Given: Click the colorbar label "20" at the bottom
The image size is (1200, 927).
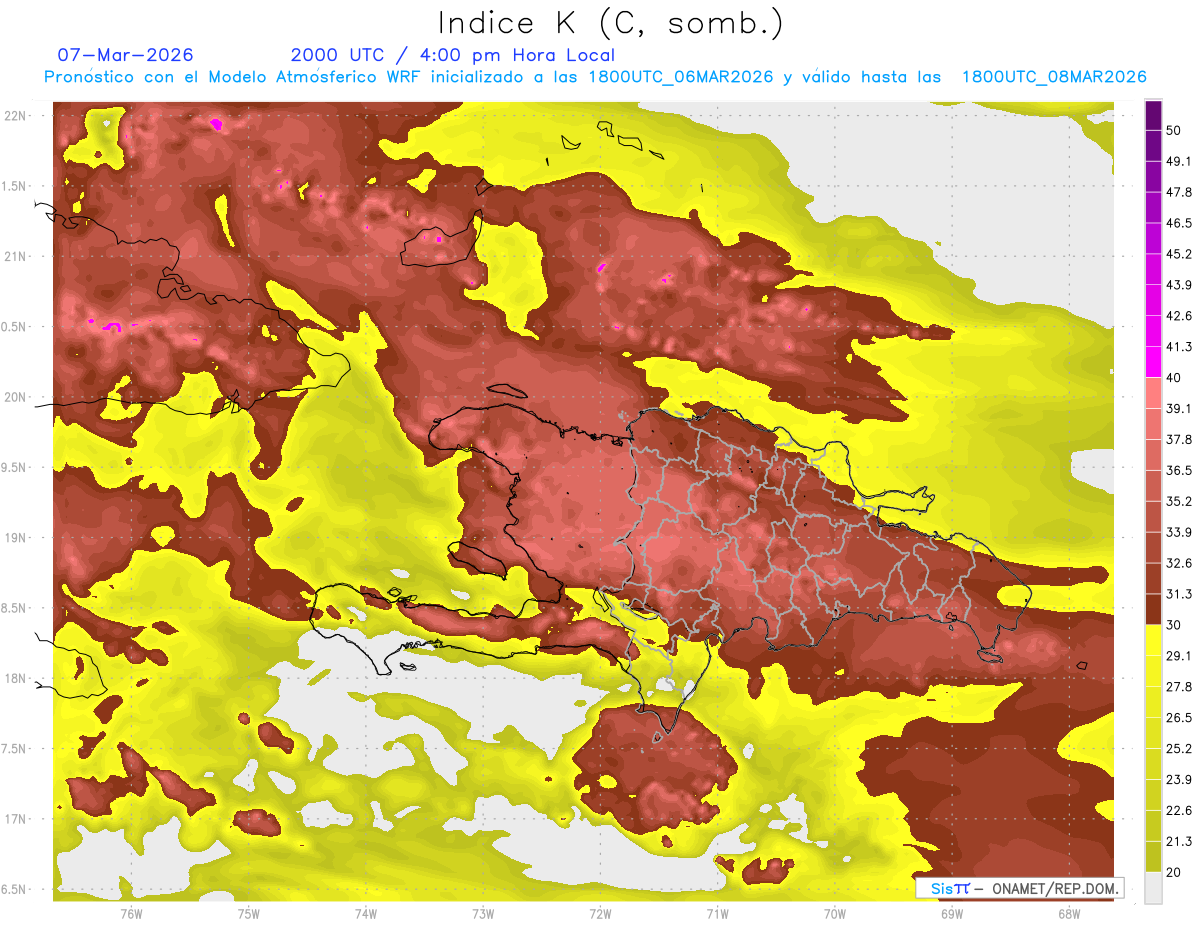Looking at the screenshot, I should [1175, 872].
